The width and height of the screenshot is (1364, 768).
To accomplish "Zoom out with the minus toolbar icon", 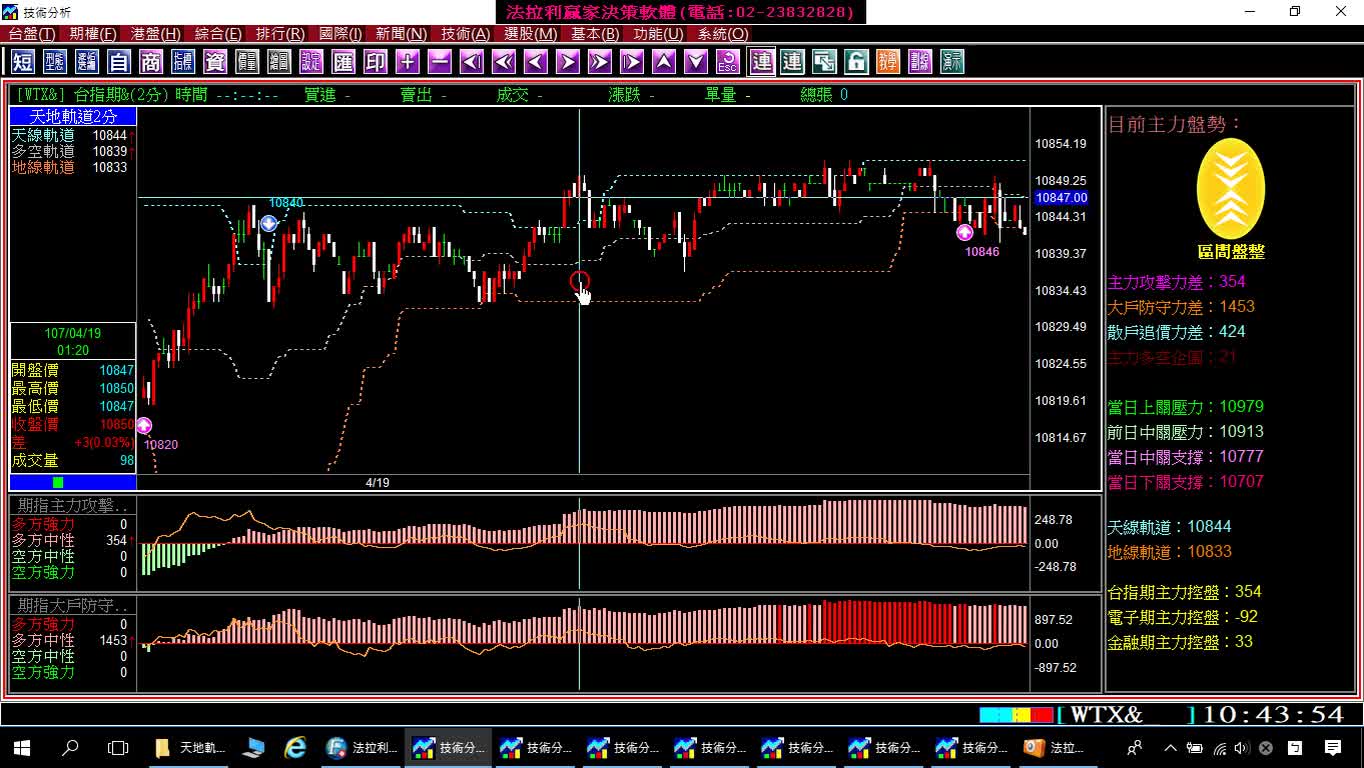I will [439, 62].
